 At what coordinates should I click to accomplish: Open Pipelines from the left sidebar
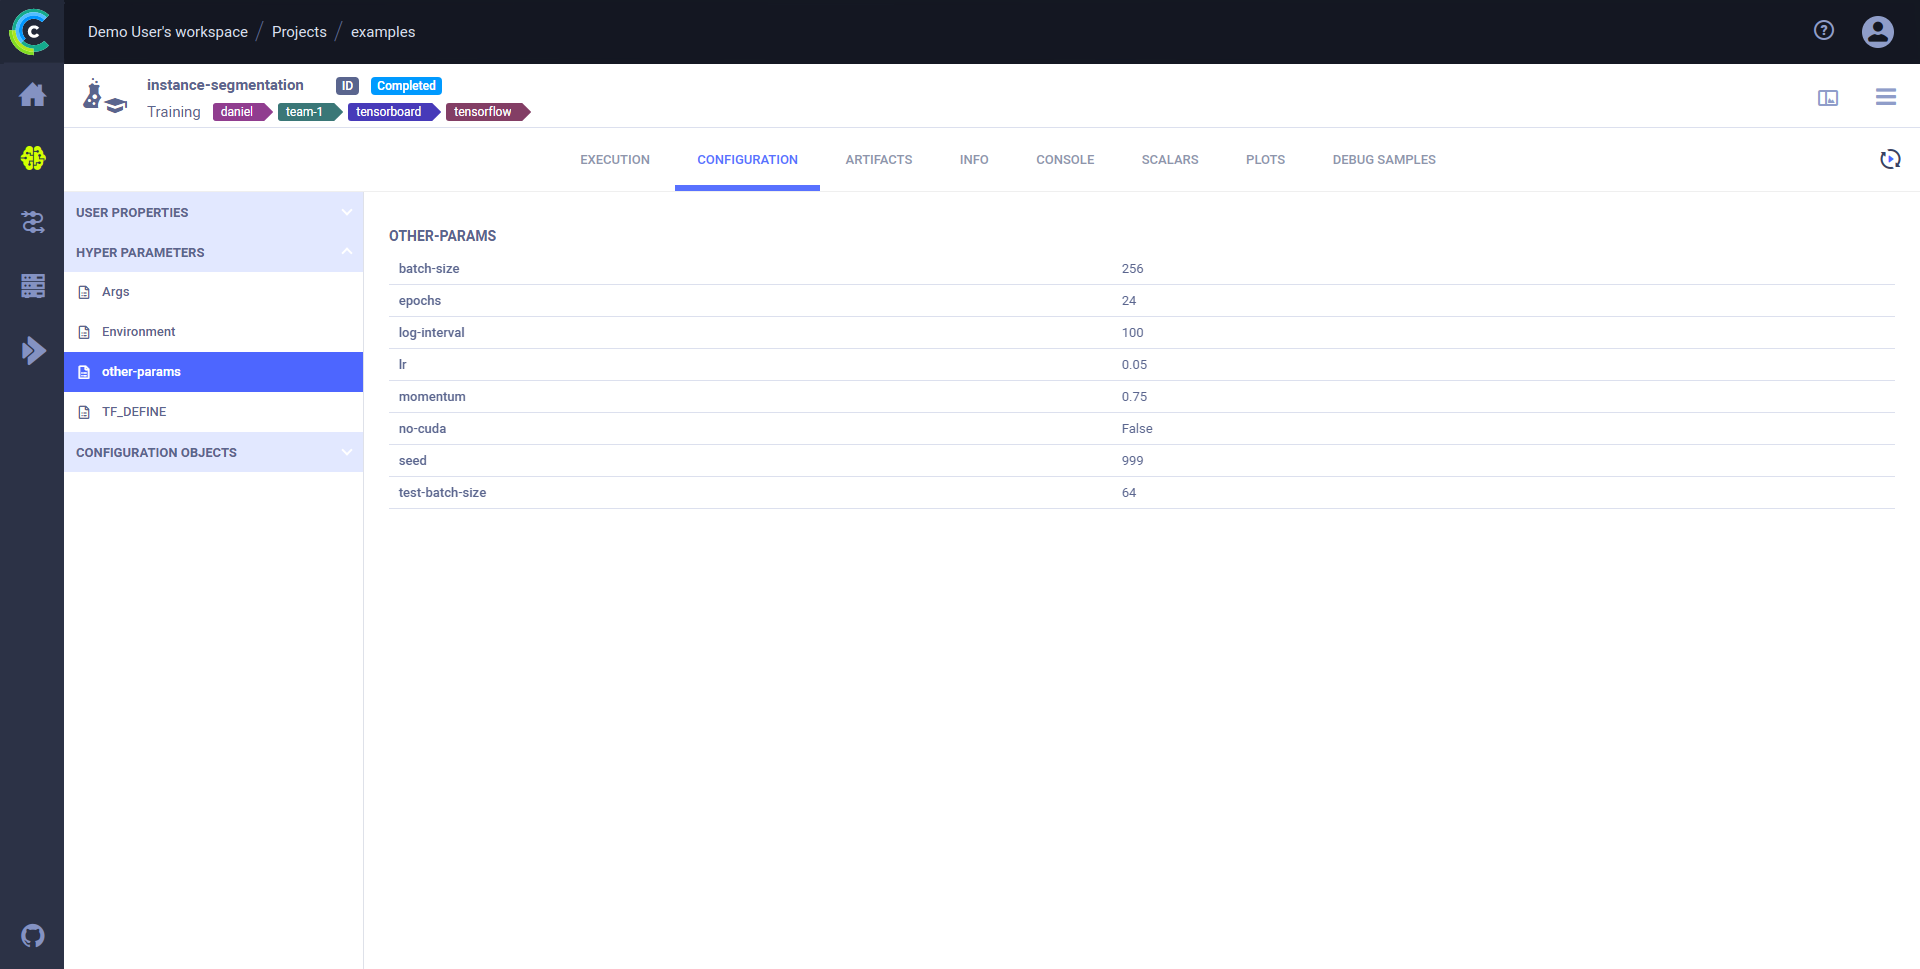[x=32, y=222]
